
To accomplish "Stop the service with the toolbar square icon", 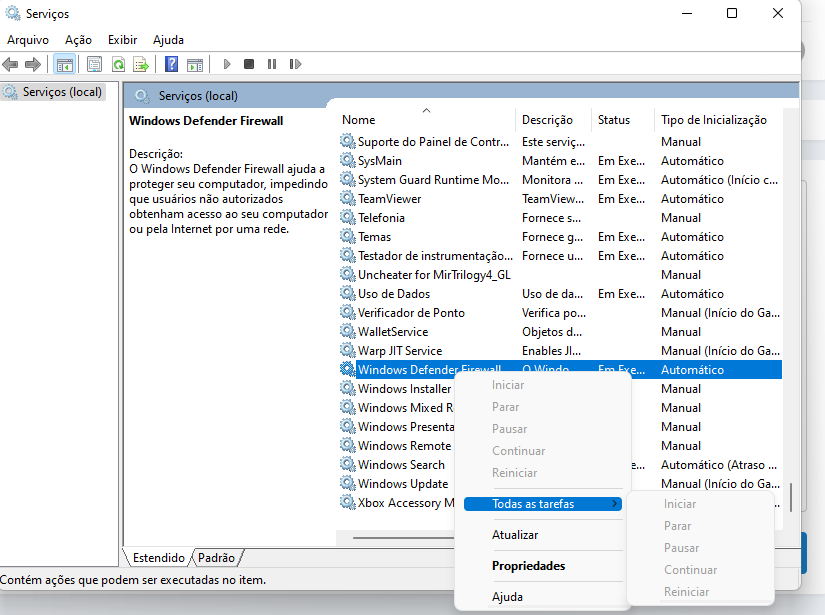I will click(249, 64).
